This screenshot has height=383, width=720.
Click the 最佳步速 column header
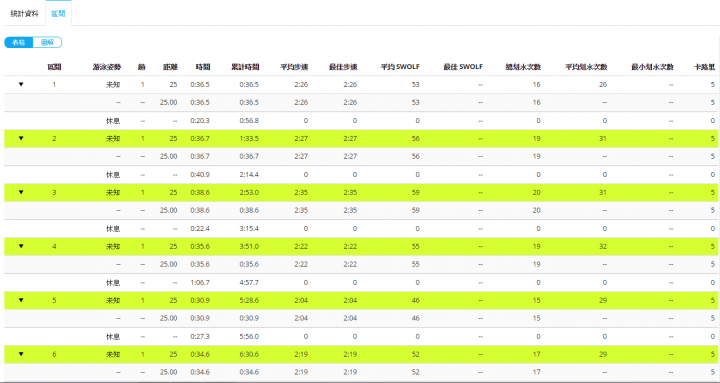tap(343, 67)
